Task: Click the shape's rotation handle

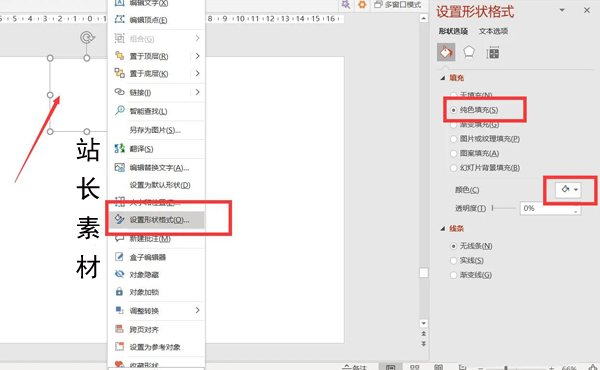Action: [87, 37]
